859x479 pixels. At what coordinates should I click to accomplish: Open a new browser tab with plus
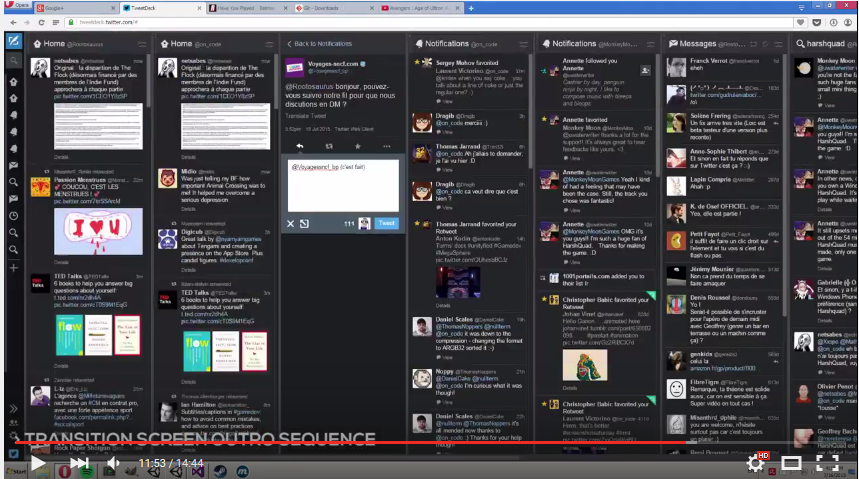click(x=471, y=8)
